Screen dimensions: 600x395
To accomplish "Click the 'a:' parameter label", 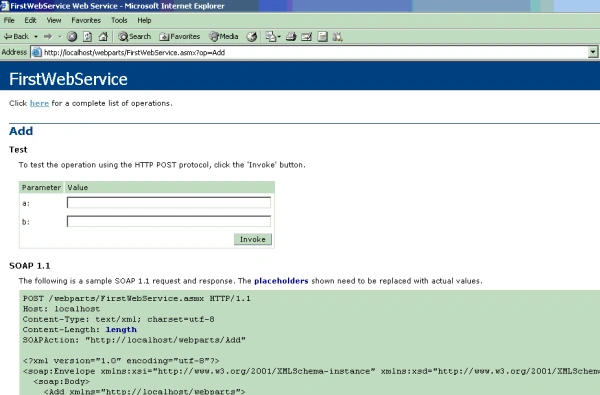I will [x=26, y=203].
